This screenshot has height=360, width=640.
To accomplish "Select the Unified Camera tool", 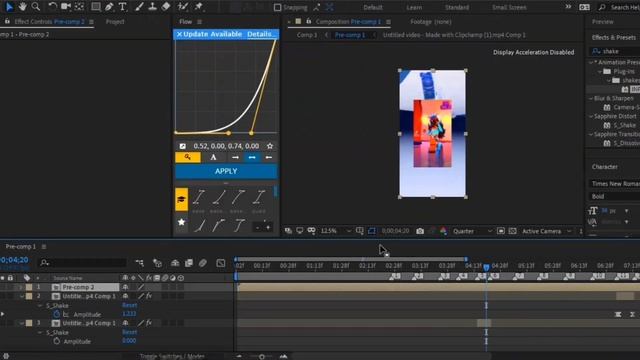I will coord(66,7).
